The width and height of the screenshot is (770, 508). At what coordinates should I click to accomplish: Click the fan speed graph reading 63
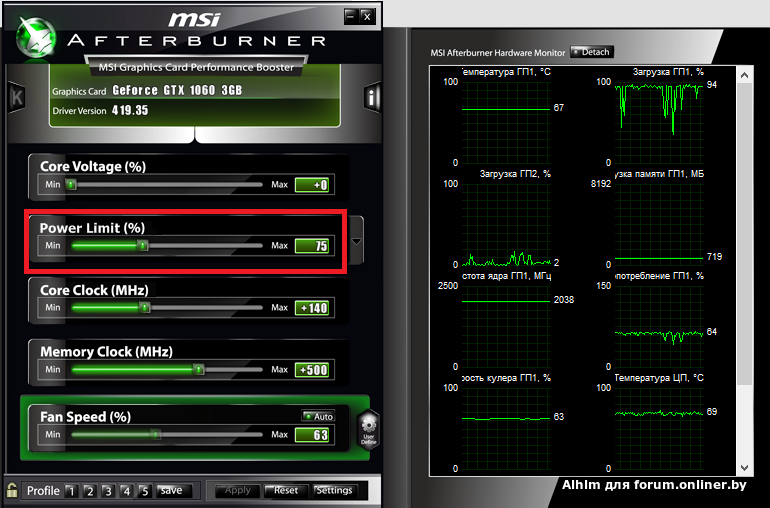506,428
